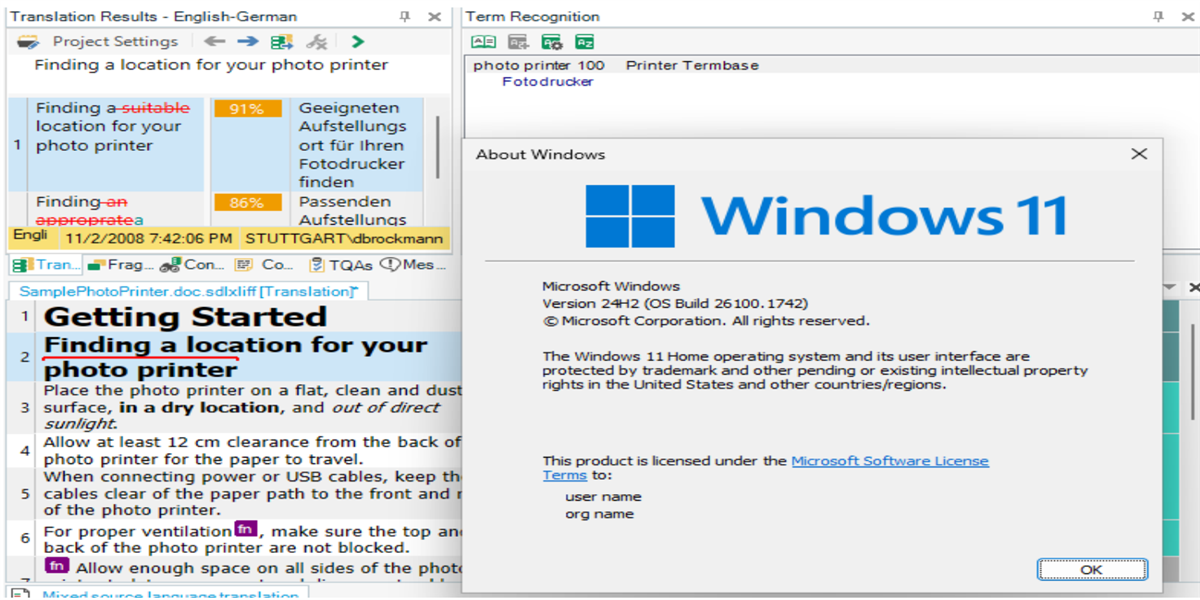The image size is (1200, 600).
Task: Click segment 5 'When connecting power or USB' text
Action: 252,493
